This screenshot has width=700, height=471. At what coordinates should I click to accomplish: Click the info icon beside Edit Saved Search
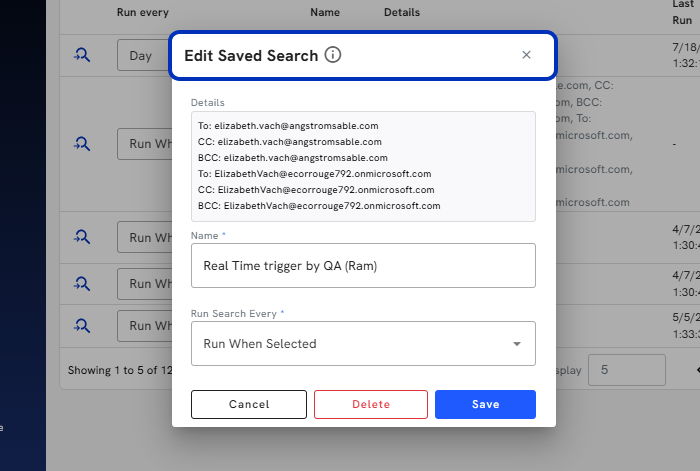333,55
